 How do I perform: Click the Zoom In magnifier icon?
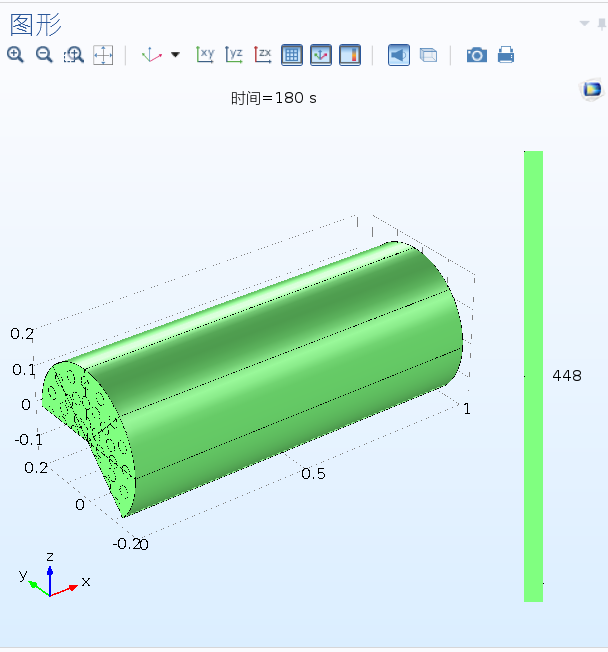(x=15, y=55)
